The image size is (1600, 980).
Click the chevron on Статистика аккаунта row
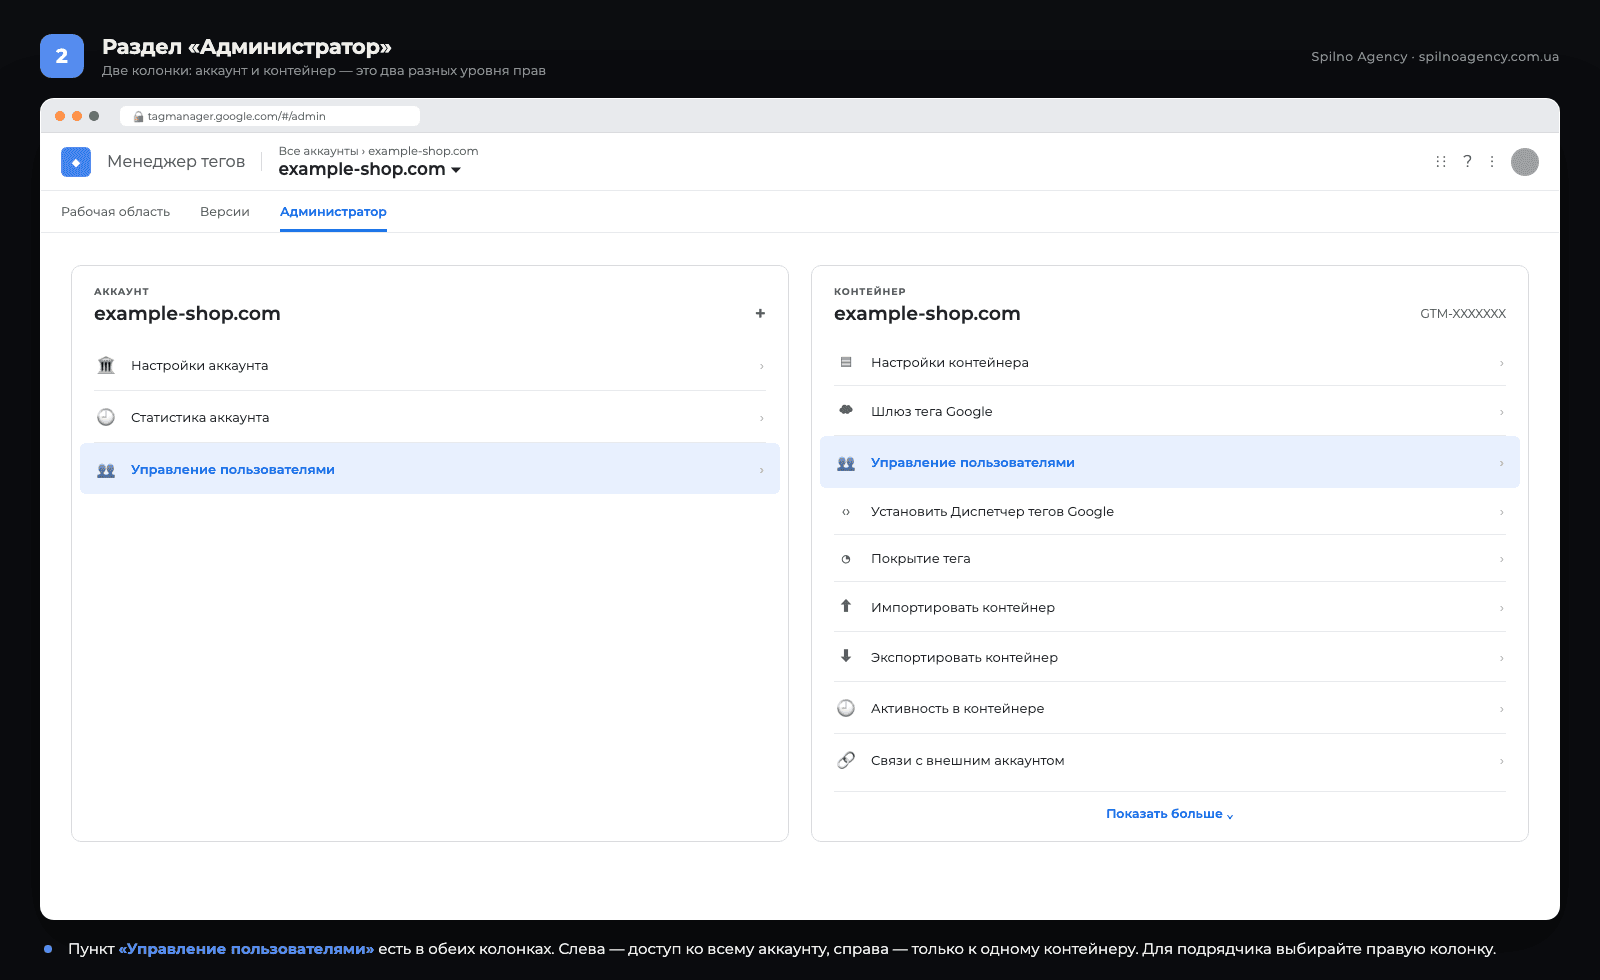761,418
